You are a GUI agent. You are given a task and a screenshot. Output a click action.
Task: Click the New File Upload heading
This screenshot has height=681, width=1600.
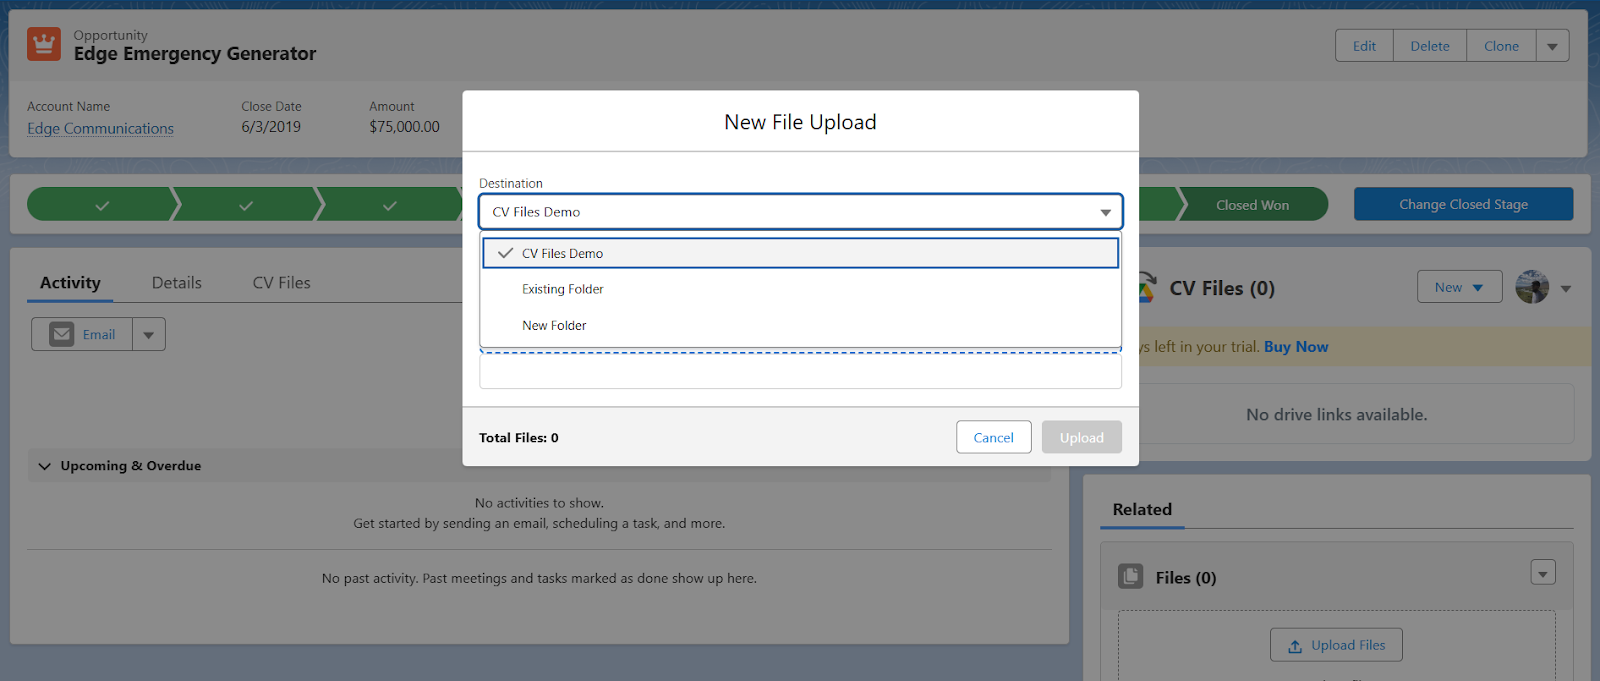(x=800, y=122)
